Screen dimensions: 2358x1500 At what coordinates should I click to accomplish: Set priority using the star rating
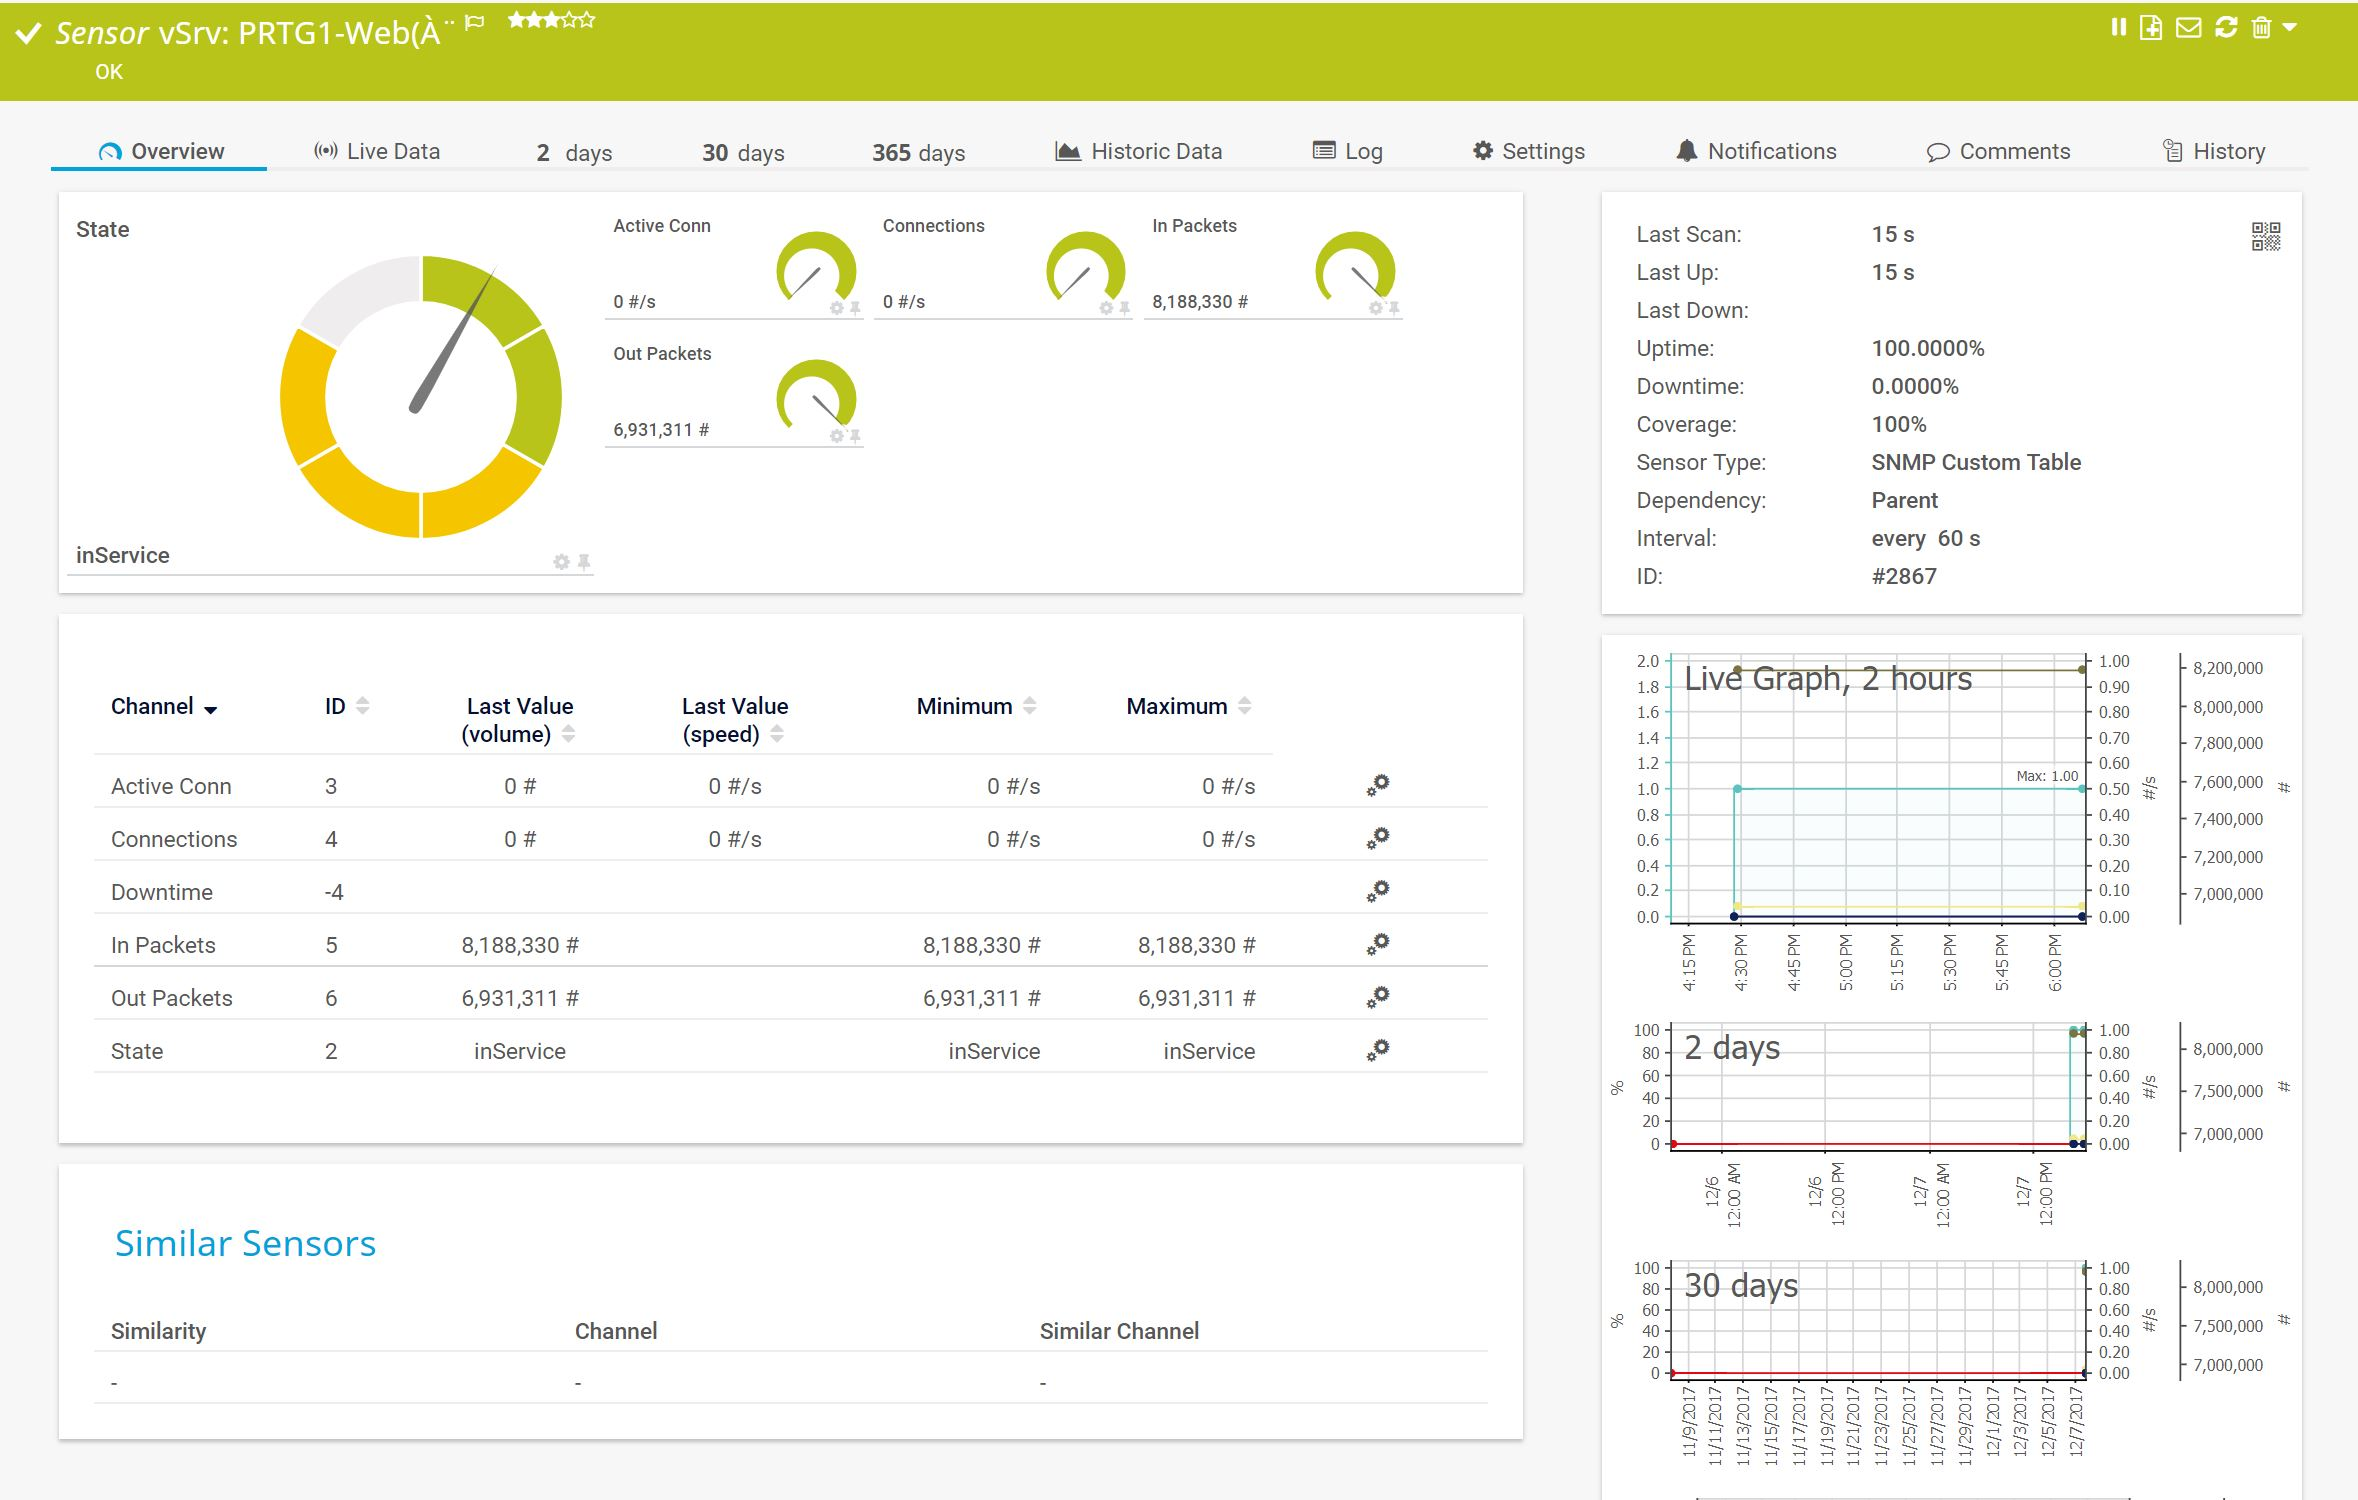[551, 20]
